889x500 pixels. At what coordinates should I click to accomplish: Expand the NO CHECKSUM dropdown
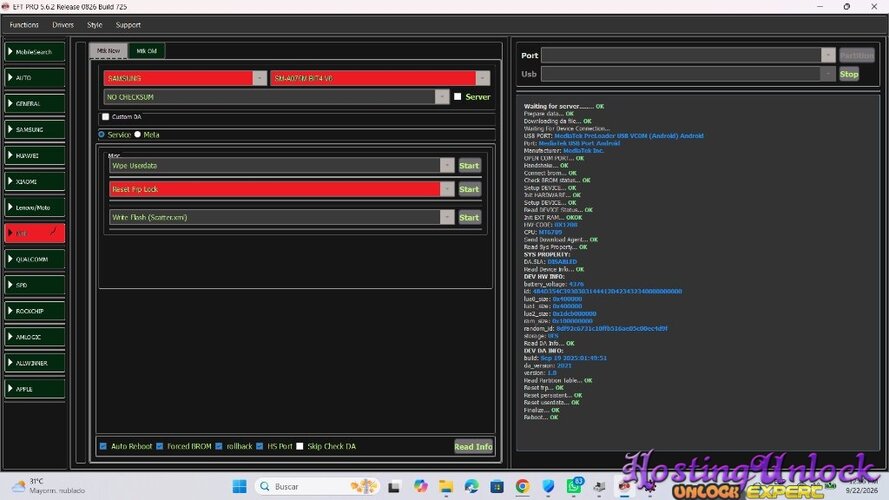pyautogui.click(x=442, y=97)
